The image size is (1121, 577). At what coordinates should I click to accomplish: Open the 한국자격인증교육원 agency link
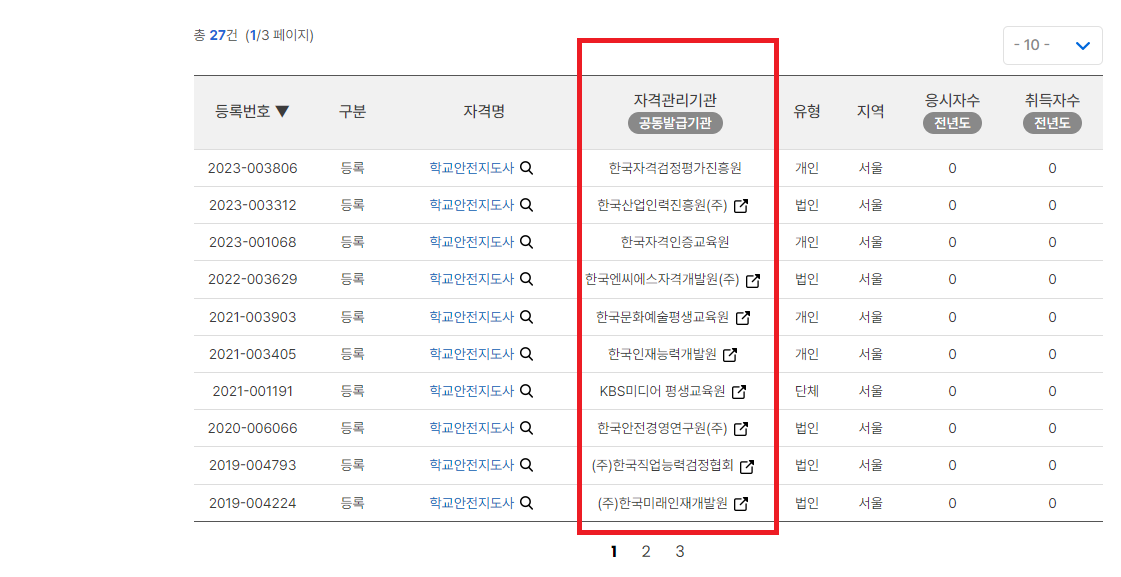point(677,241)
